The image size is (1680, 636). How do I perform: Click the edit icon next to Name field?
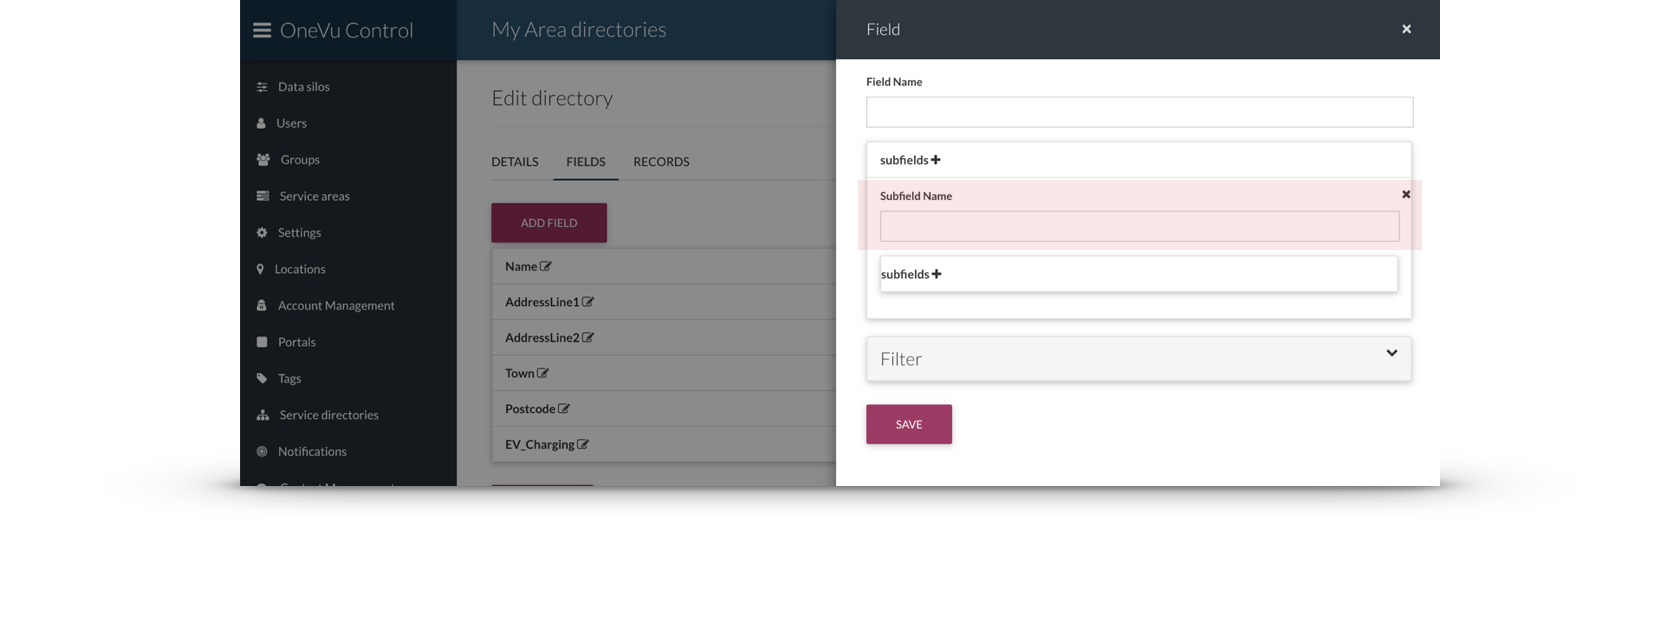pos(546,266)
